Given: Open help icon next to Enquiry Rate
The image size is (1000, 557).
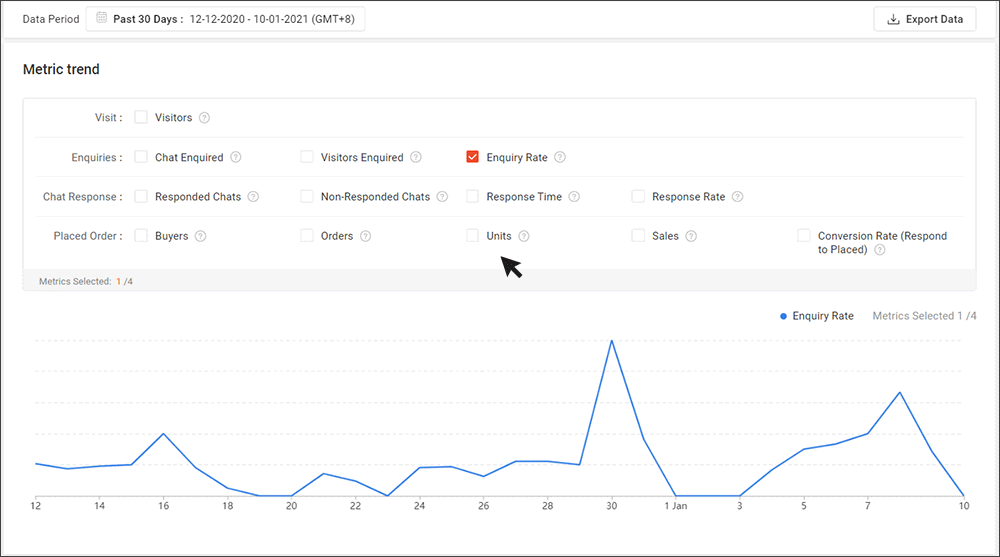Looking at the screenshot, I should tap(559, 157).
